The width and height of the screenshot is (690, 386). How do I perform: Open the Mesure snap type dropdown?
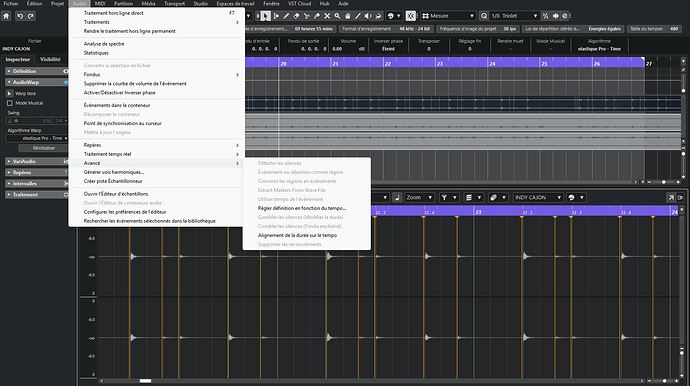pyautogui.click(x=448, y=16)
